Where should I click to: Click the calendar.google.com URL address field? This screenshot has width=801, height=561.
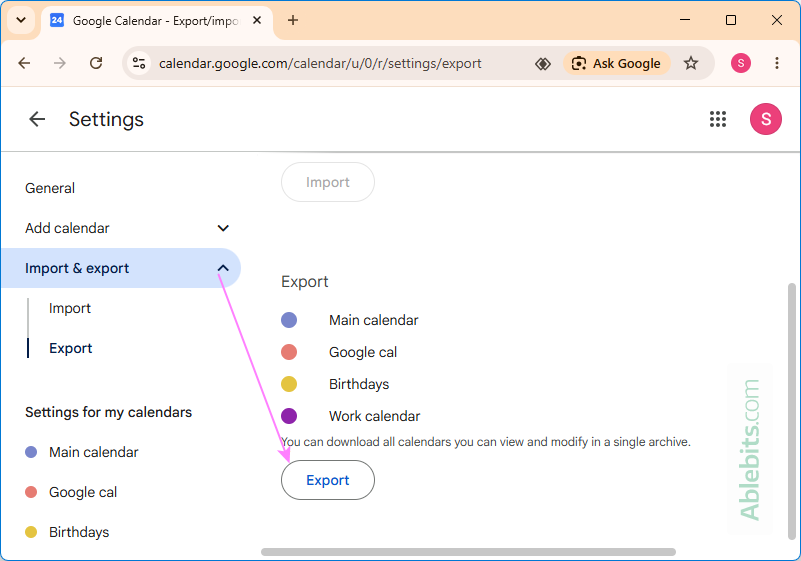[320, 63]
